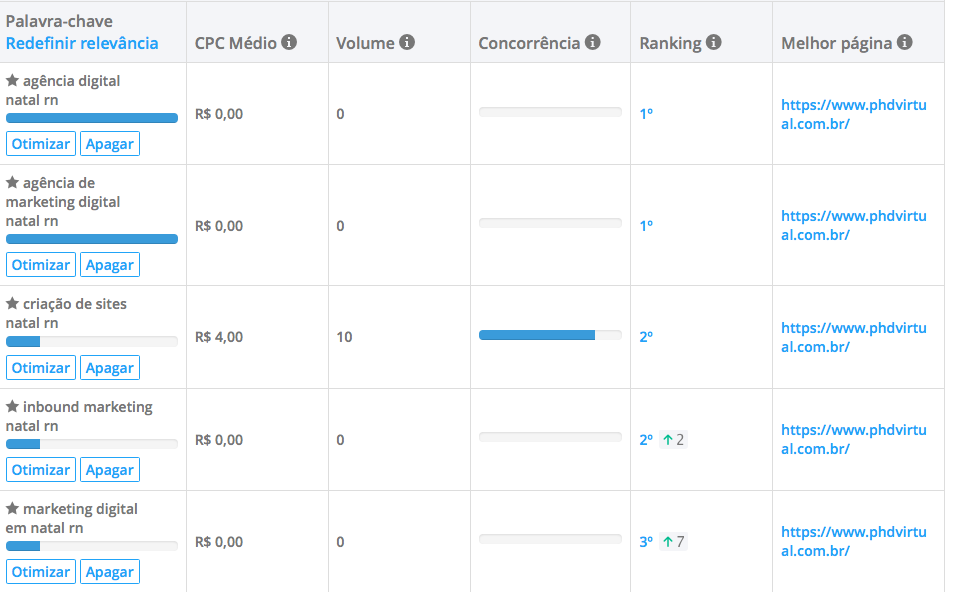Delete marketing digital em natal rn with Apagar
The width and height of the screenshot is (960, 592).
(x=110, y=572)
